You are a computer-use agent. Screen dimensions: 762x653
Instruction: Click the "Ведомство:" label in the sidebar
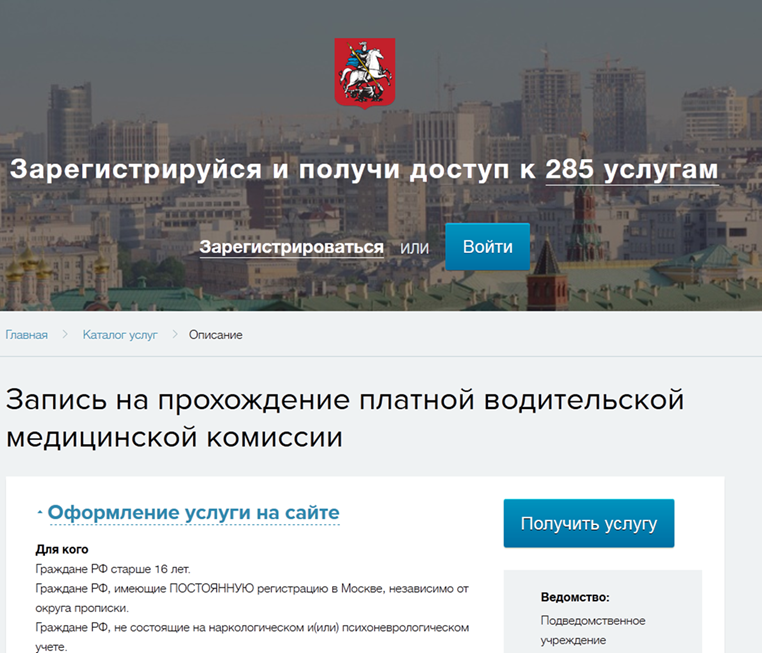click(x=575, y=597)
